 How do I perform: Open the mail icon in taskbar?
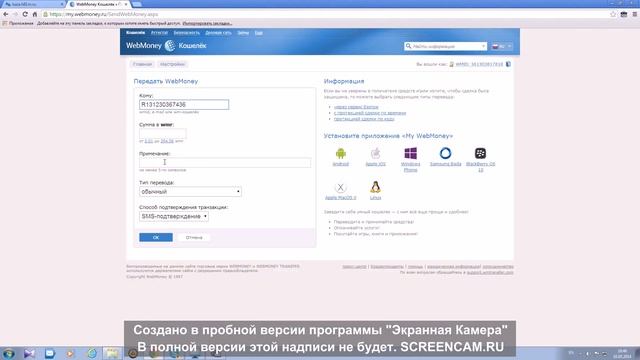click(x=50, y=353)
